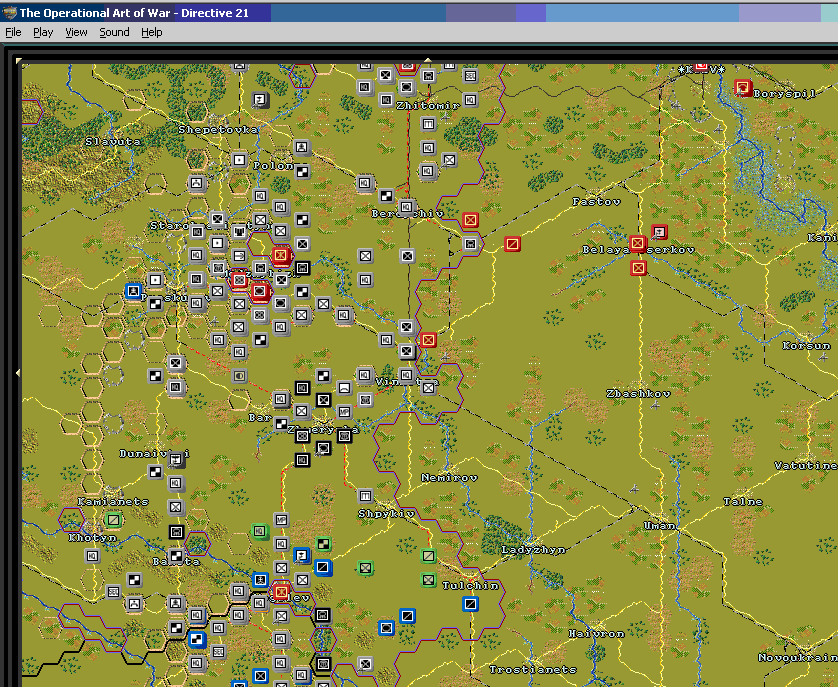Screen dimensions: 838x687
Task: Click the Slavuta town label
Action: [x=113, y=142]
